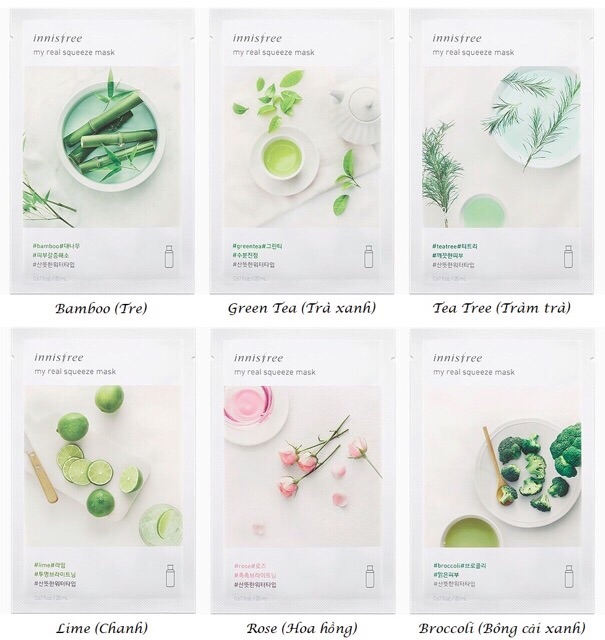This screenshot has height=640, width=605.
Task: Click the #greentea hashtag on the package
Action: (247, 246)
